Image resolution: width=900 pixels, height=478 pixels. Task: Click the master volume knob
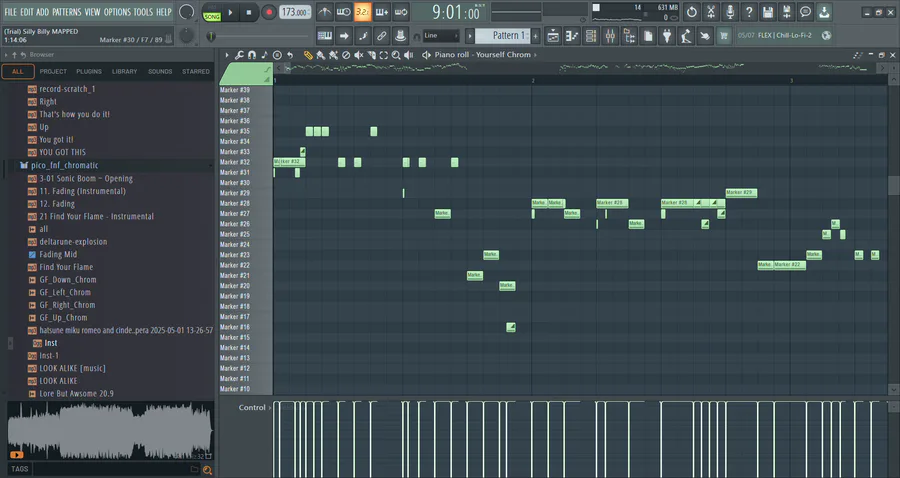[x=187, y=12]
